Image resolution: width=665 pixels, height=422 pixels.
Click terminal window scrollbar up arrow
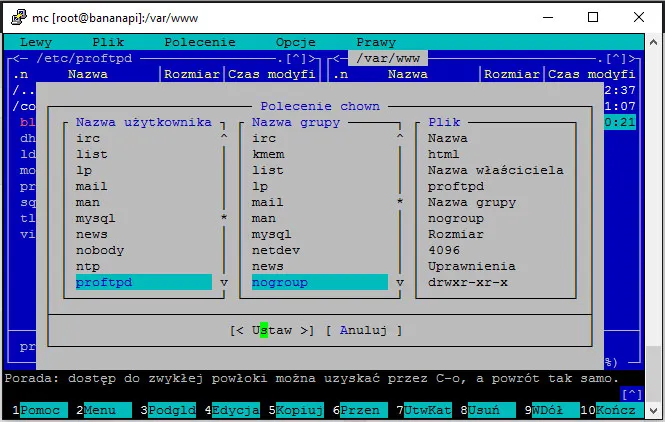tap(653, 42)
